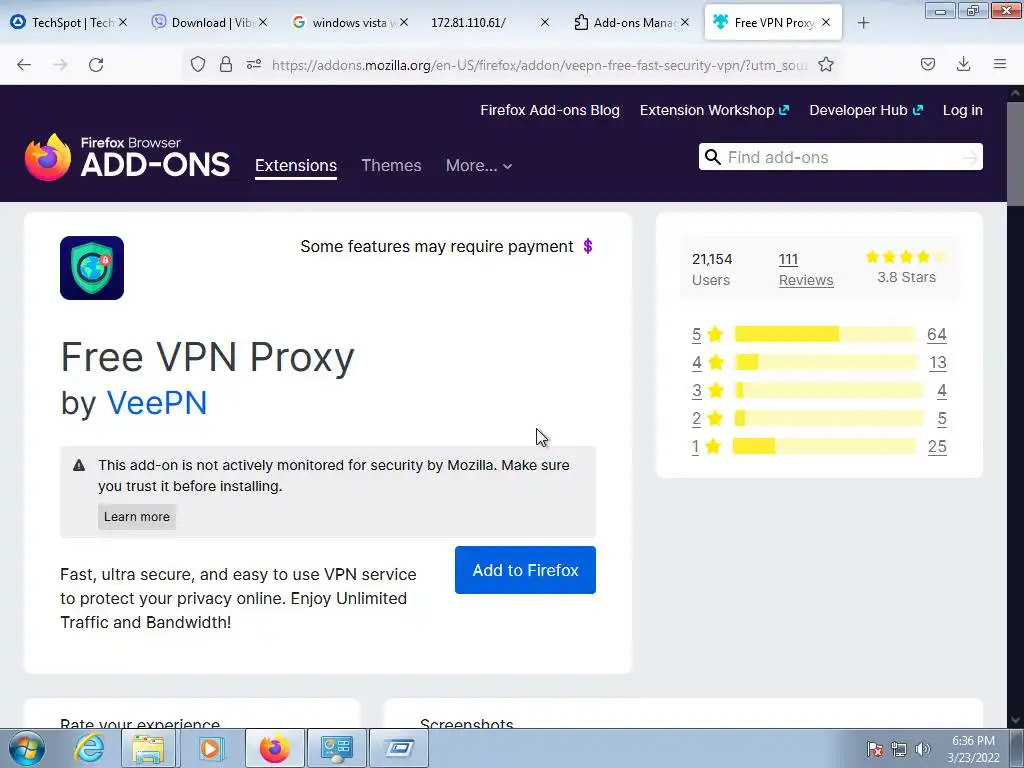Open Extension Workshop link
1024x768 pixels.
coord(714,110)
